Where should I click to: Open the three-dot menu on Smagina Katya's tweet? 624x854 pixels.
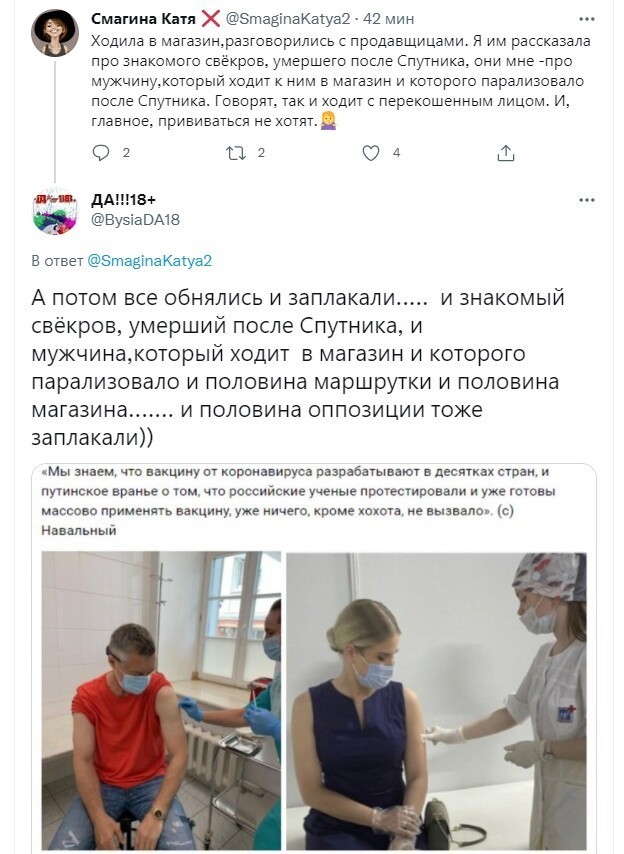586,19
